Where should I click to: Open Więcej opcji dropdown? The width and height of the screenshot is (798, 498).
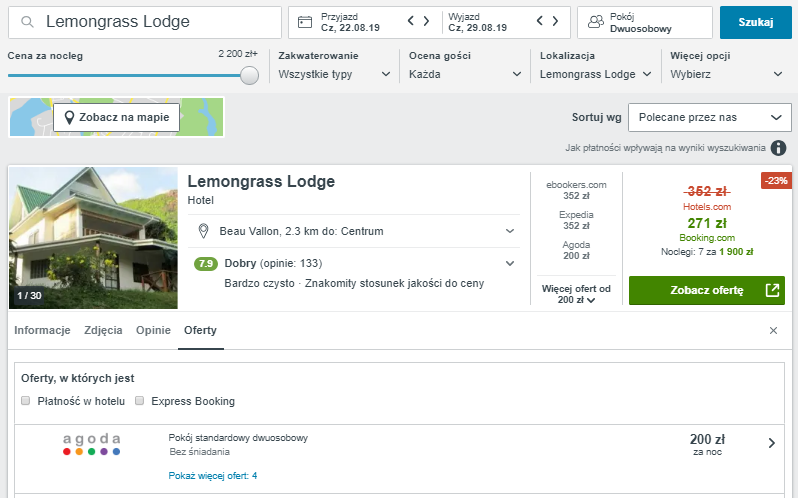point(726,74)
